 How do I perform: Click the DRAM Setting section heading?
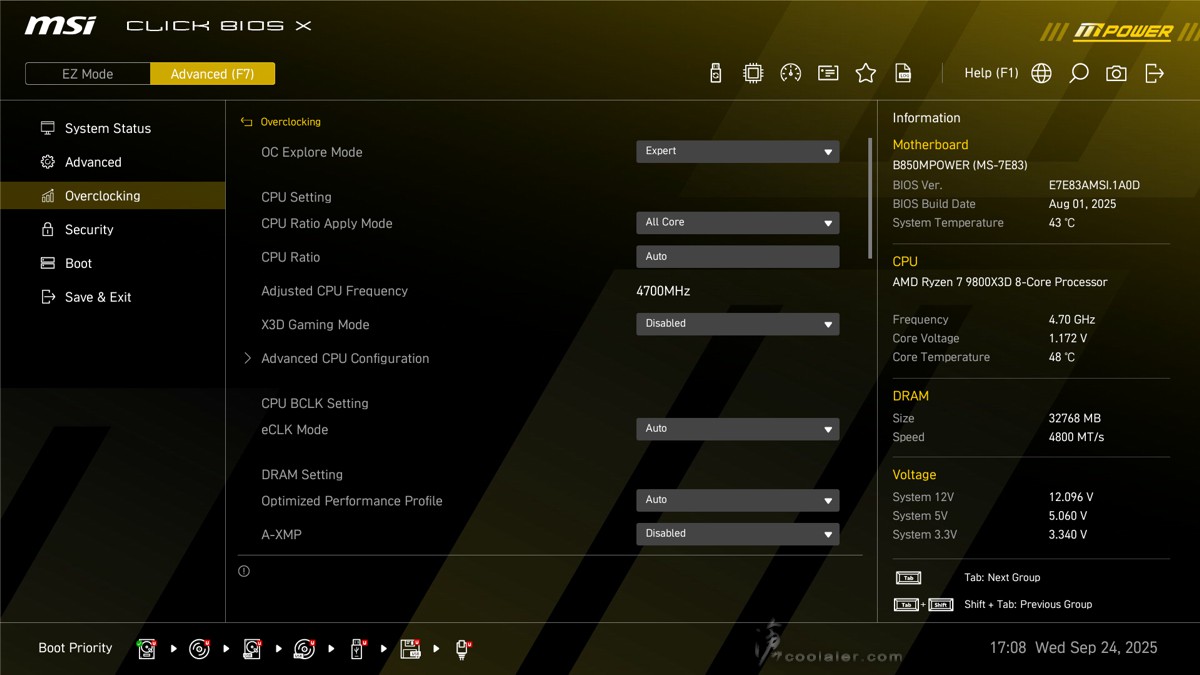click(302, 474)
